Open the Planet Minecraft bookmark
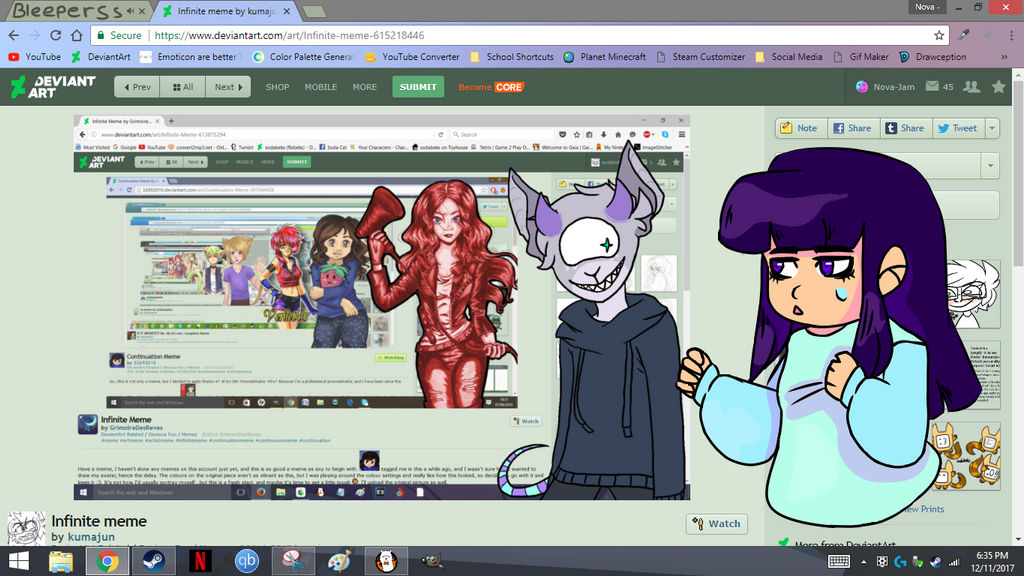The height and width of the screenshot is (576, 1024). point(605,57)
